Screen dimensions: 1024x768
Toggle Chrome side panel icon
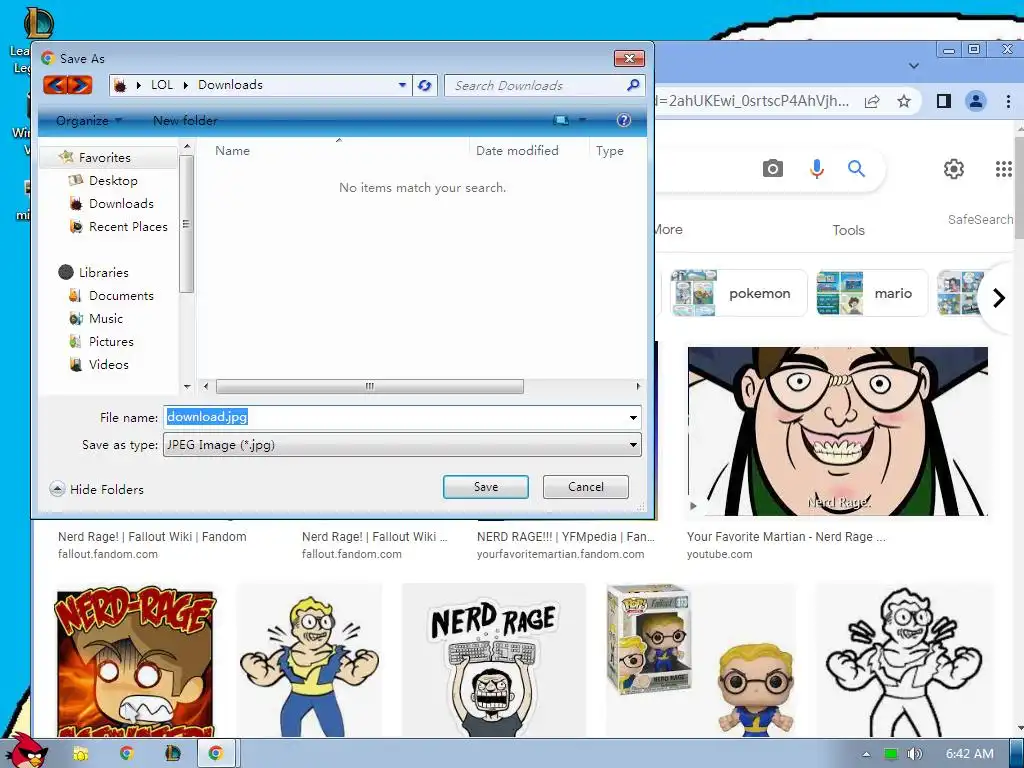(x=944, y=101)
